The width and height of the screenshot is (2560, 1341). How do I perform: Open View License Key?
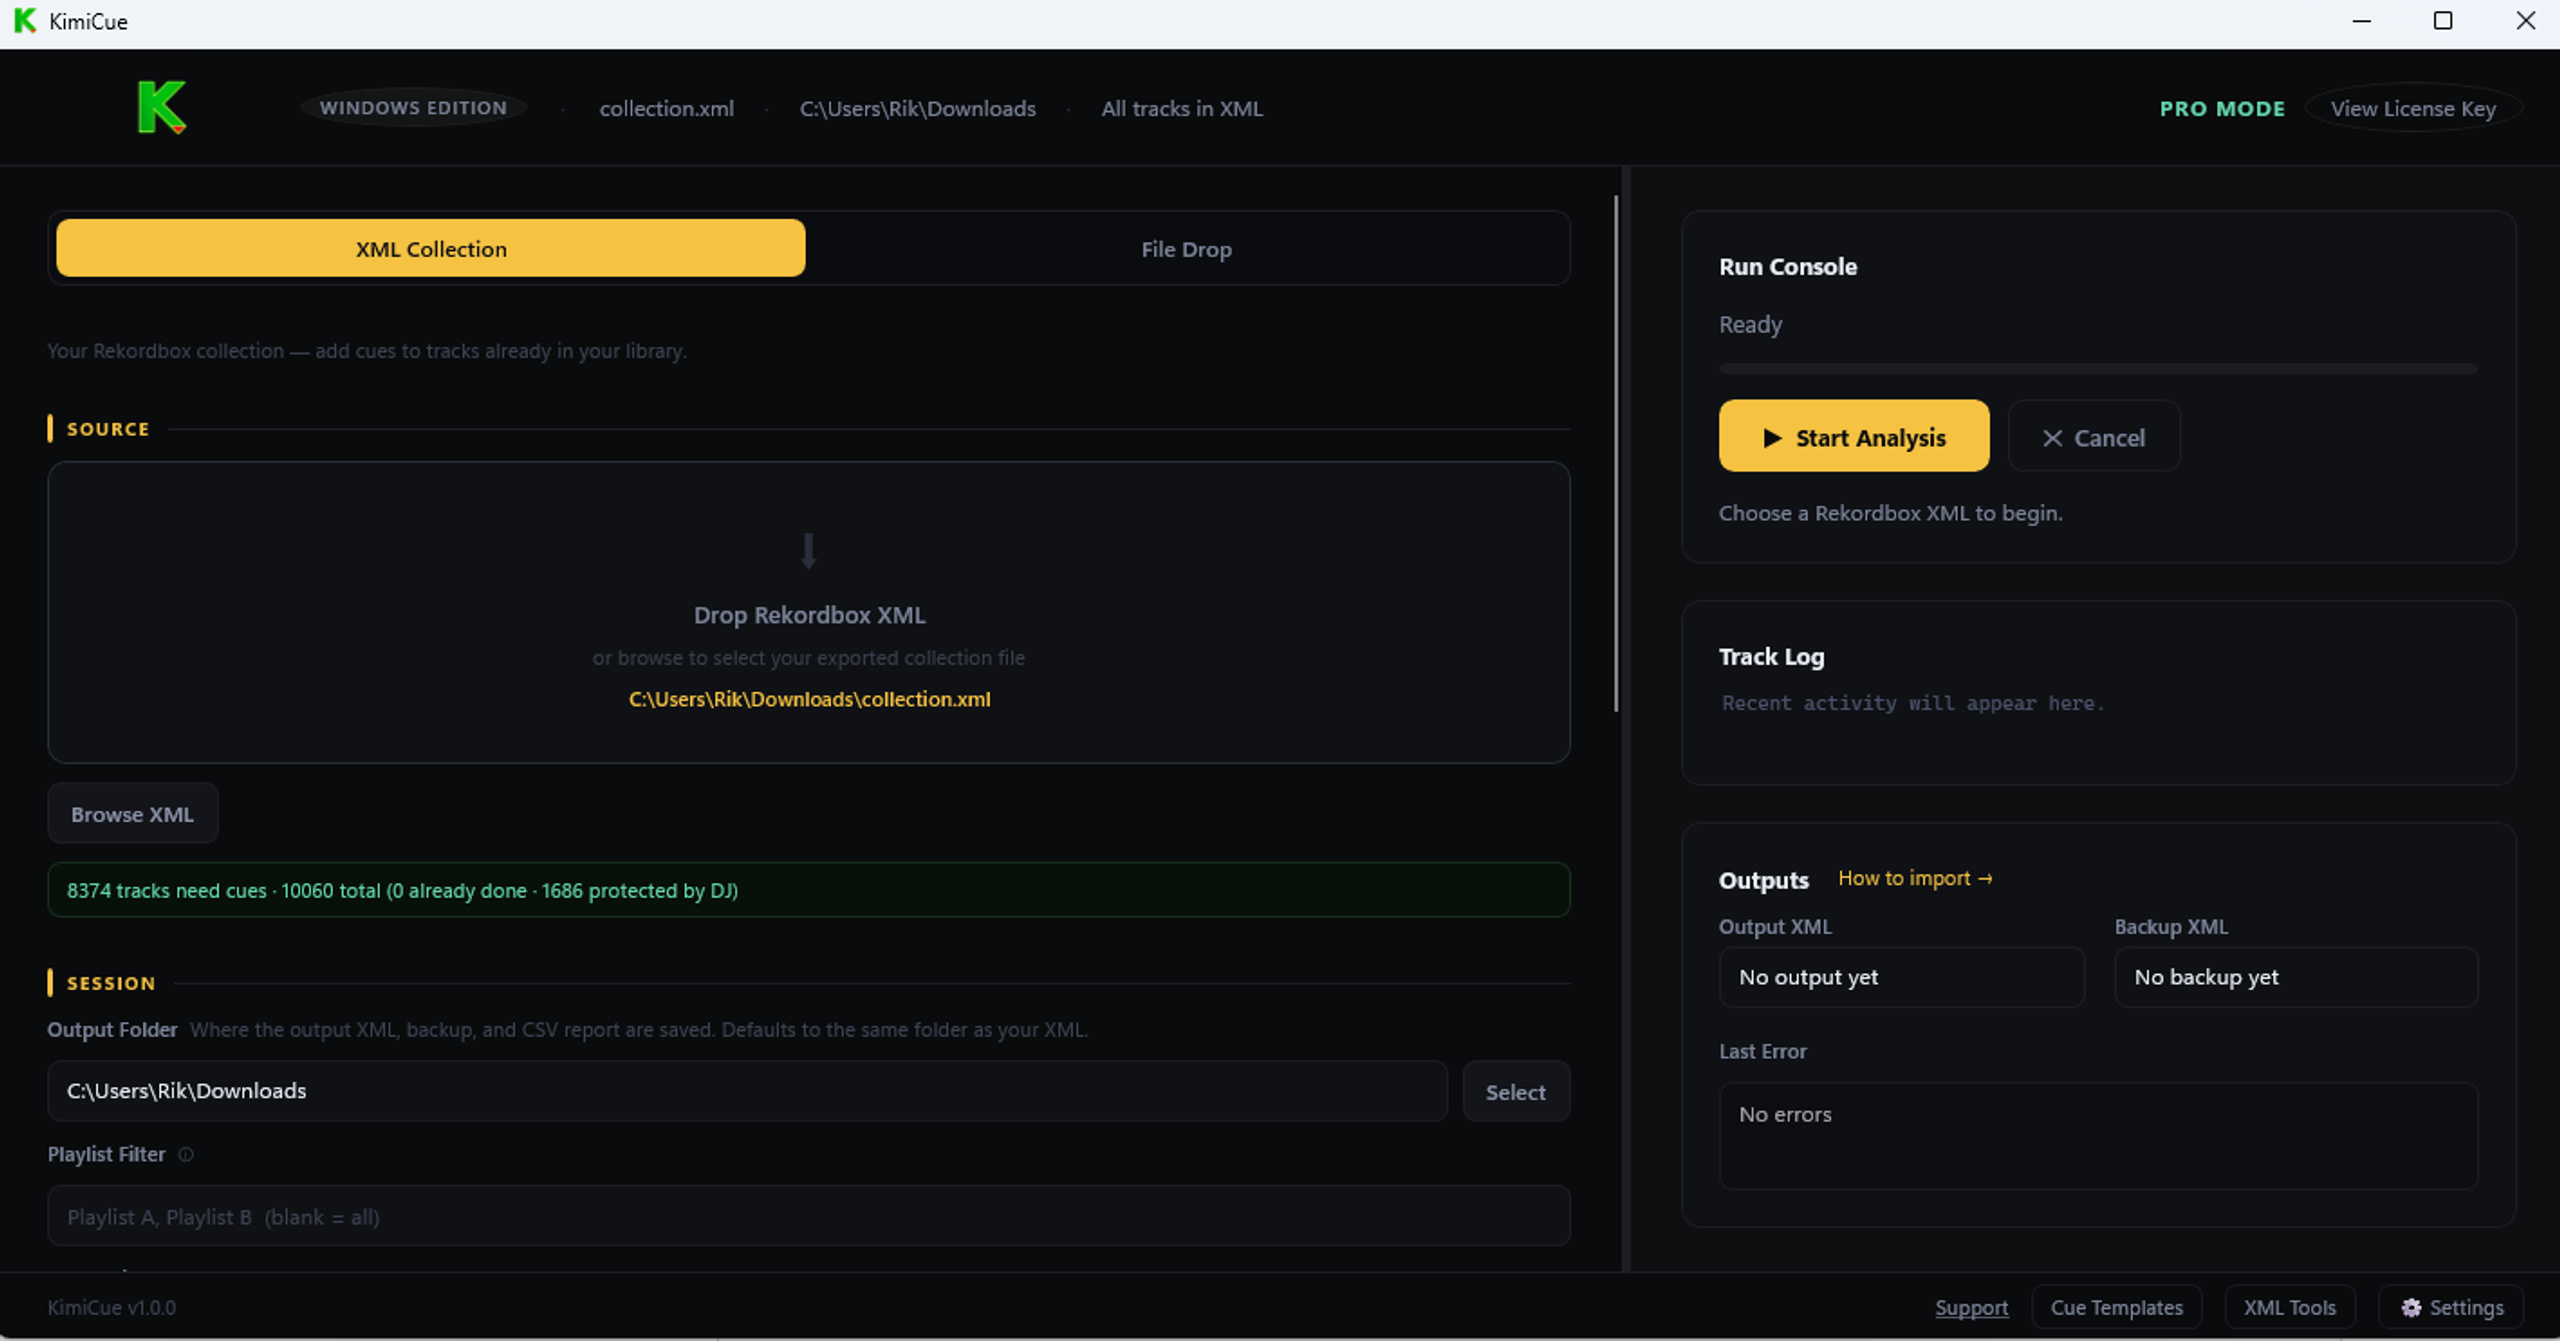[2413, 108]
